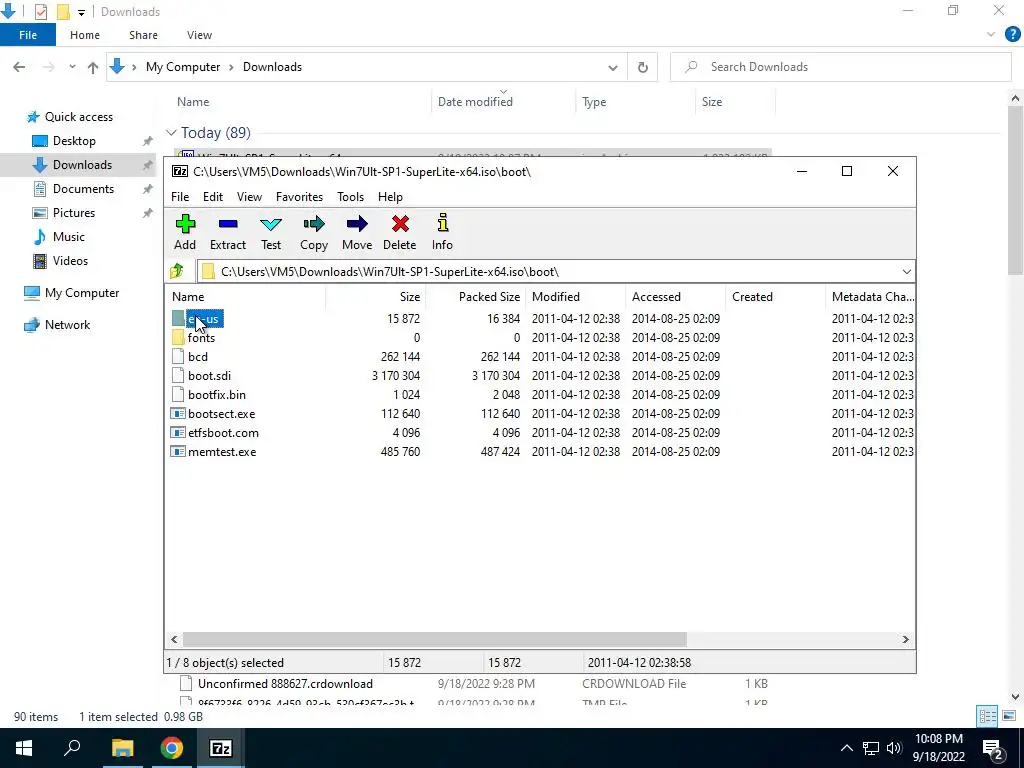Open the 7-Zip View menu

tap(249, 197)
